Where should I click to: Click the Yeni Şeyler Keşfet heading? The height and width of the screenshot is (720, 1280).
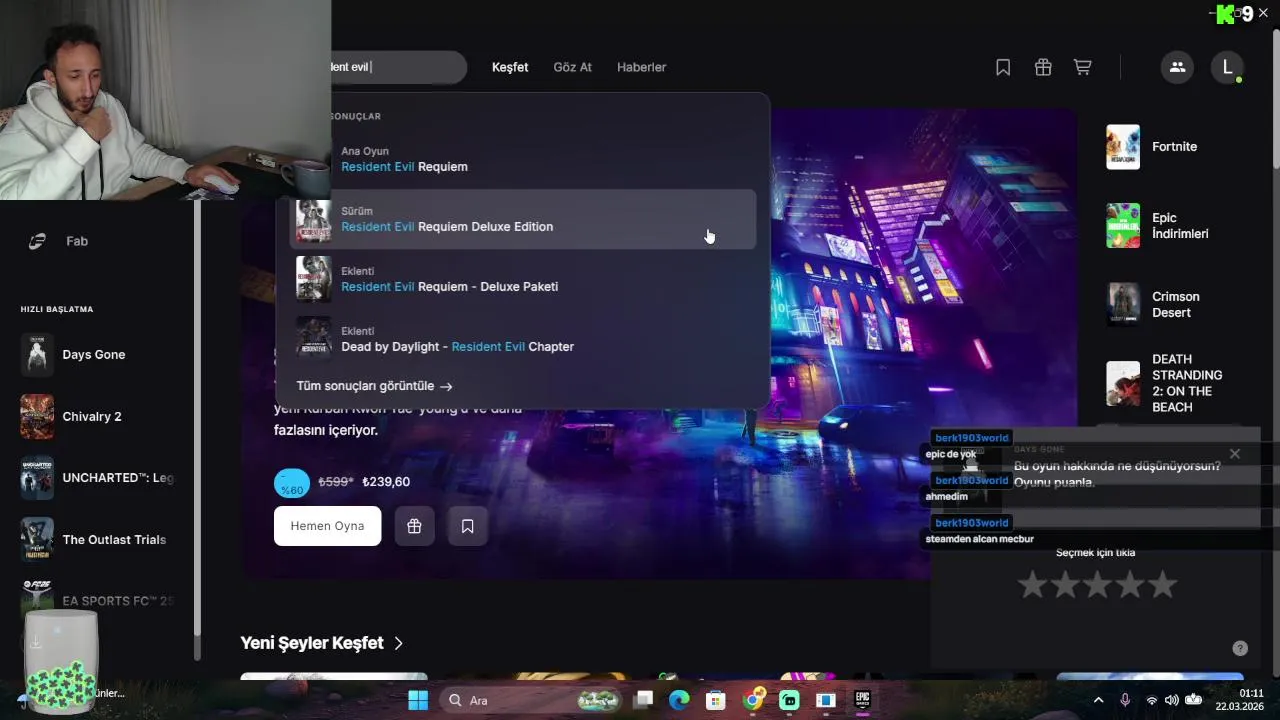point(312,643)
